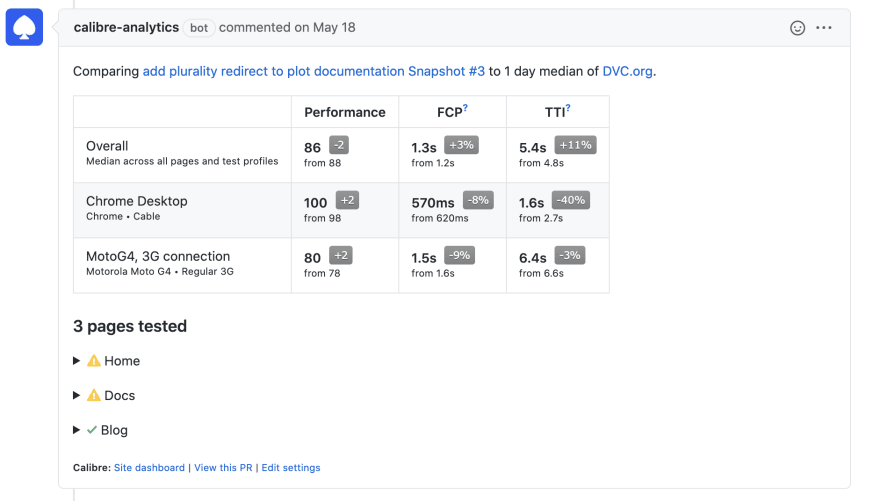Click the Home warning triangle icon

[94, 361]
